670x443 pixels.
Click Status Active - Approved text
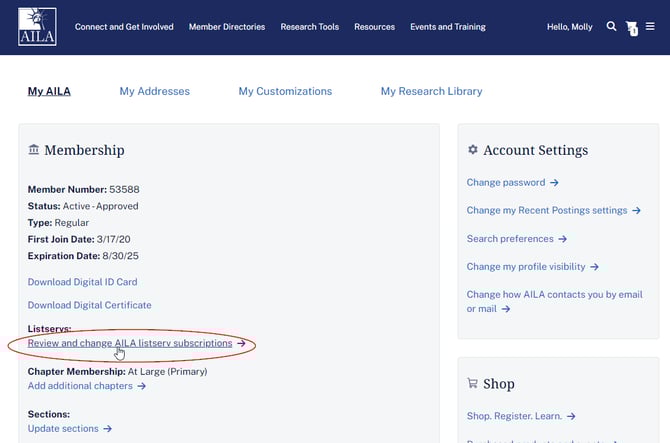click(83, 206)
